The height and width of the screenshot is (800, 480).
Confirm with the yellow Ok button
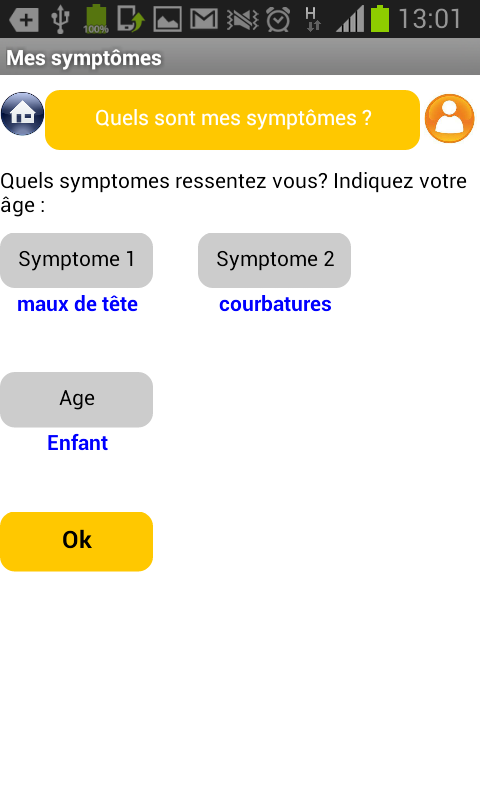(77, 541)
